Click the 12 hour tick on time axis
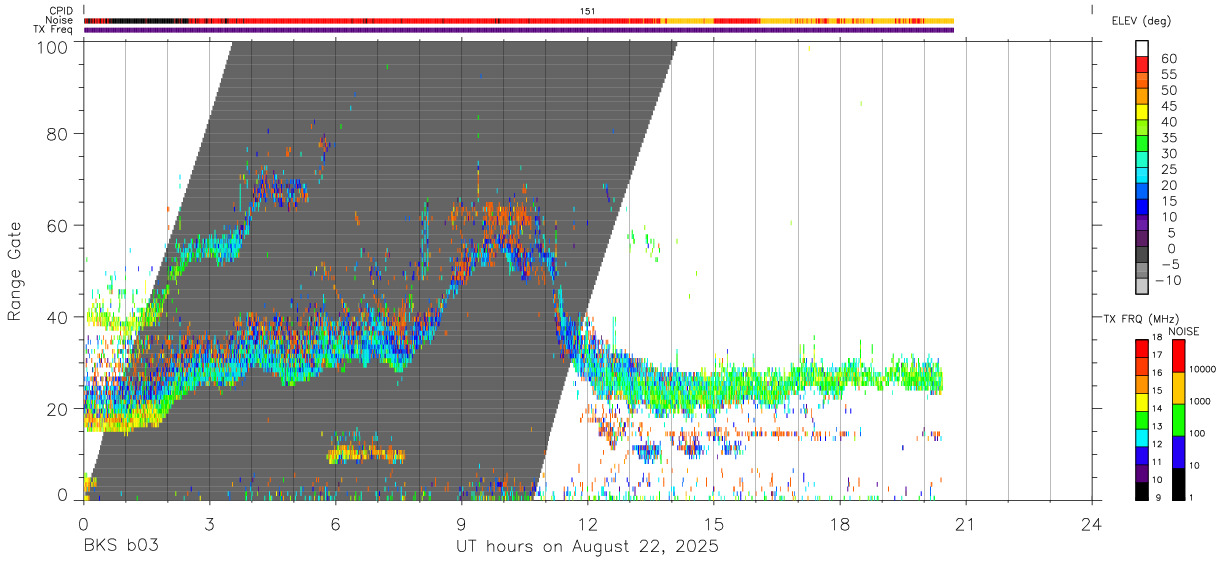This screenshot has width=1228, height=567. pyautogui.click(x=588, y=523)
